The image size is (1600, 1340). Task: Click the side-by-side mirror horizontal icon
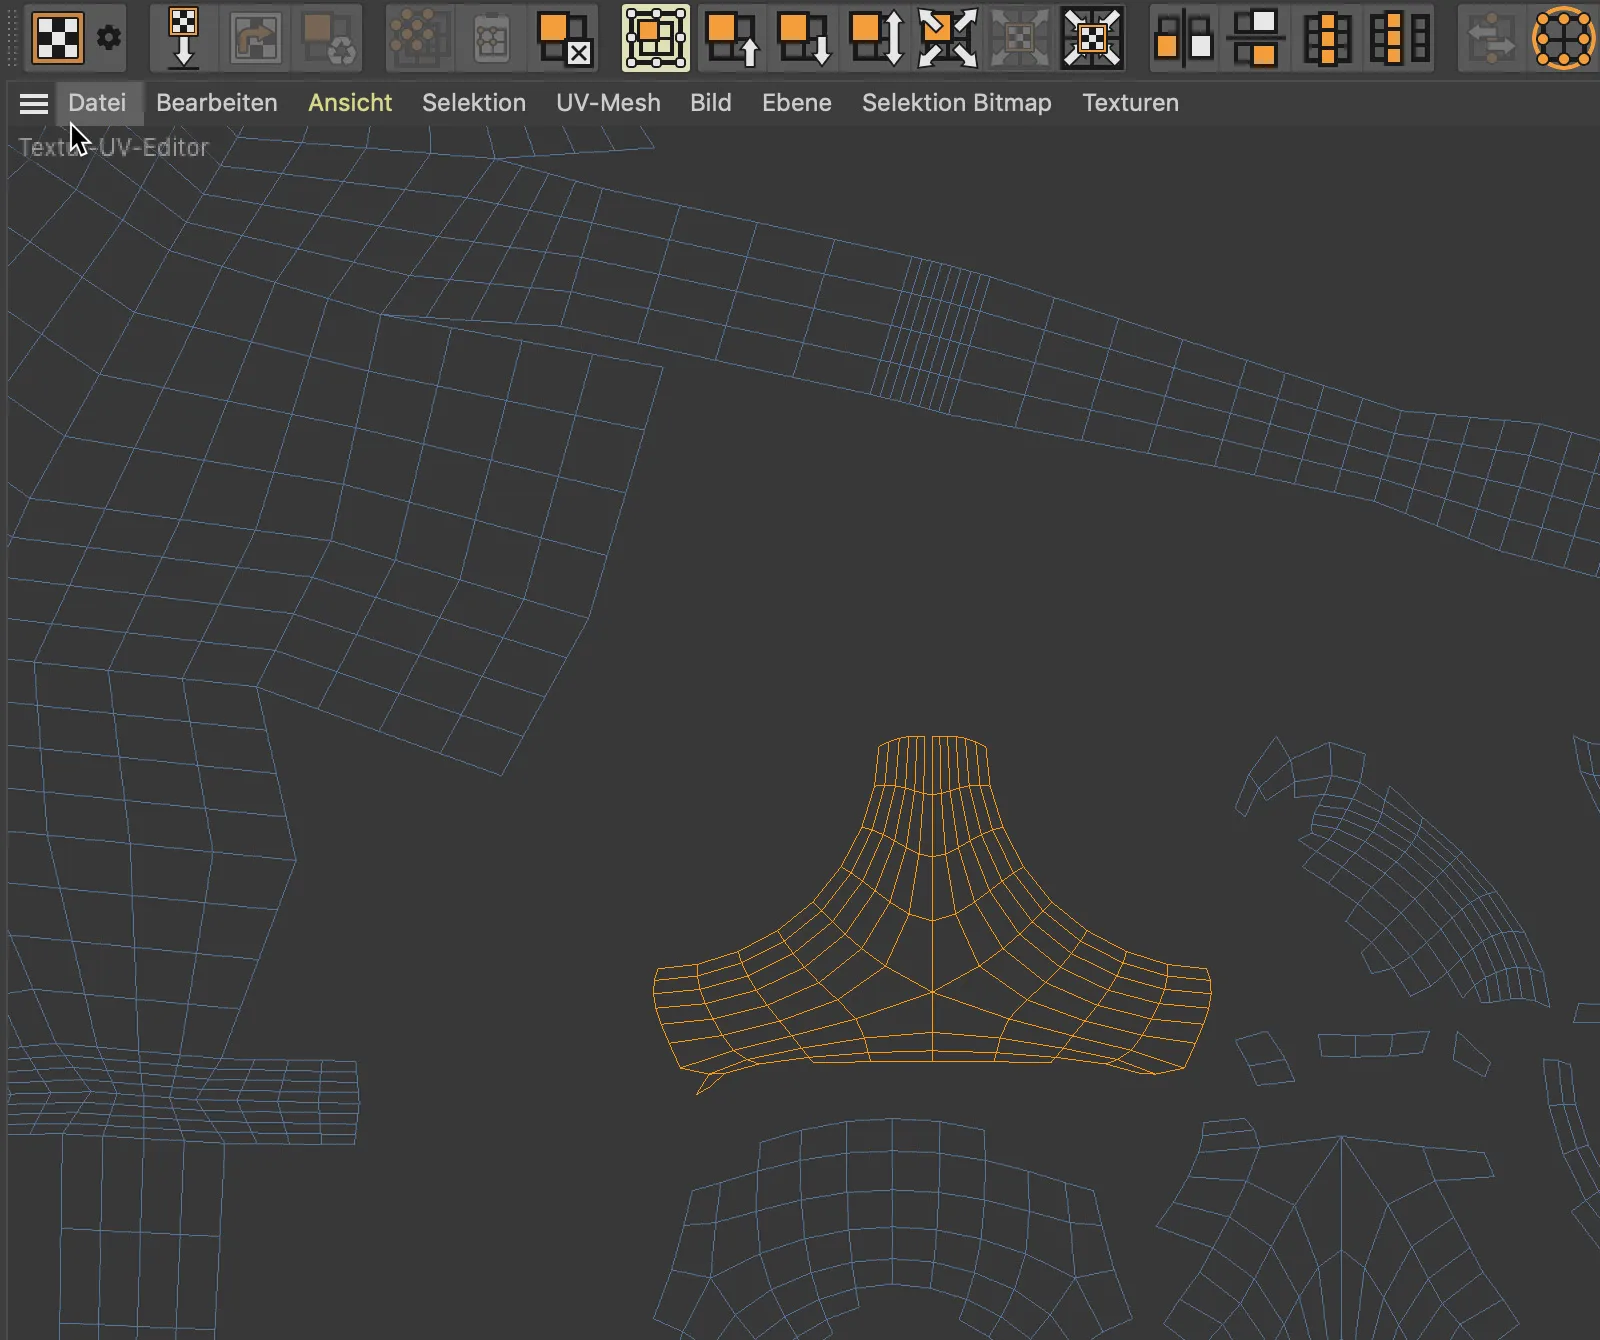1184,38
